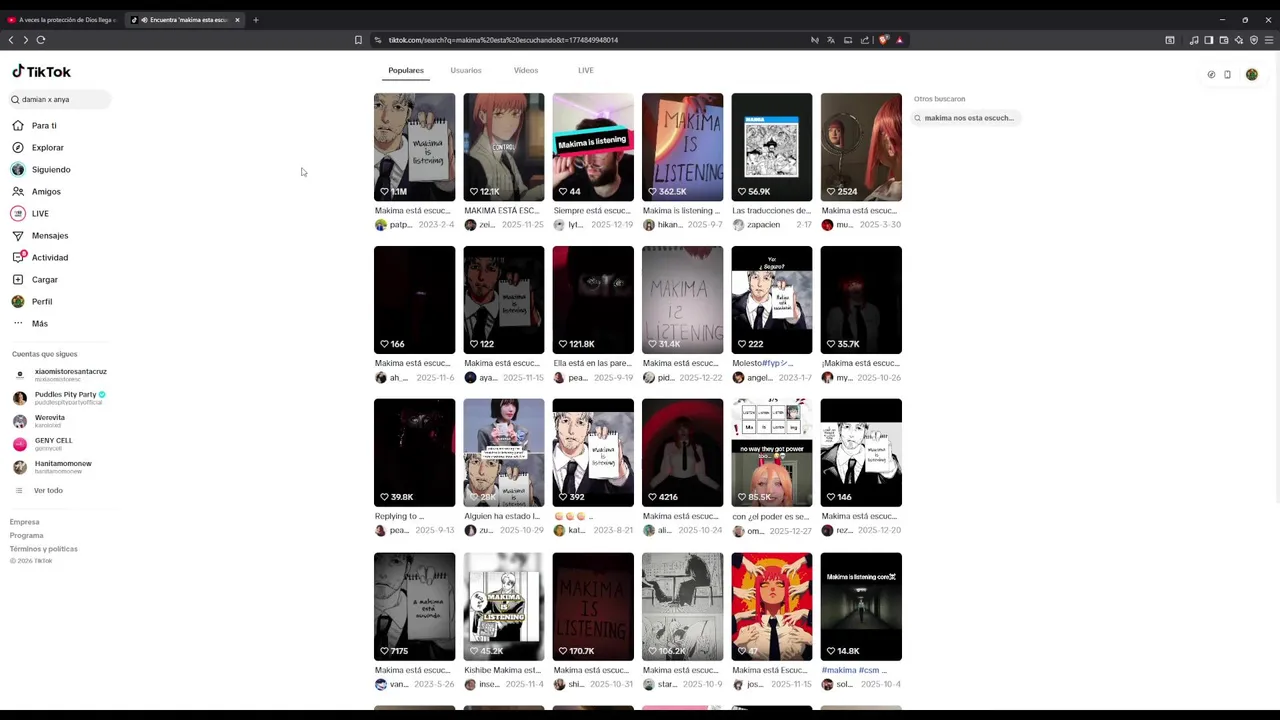The width and height of the screenshot is (1280, 720).
Task: Bookmark this page
Action: [x=358, y=40]
